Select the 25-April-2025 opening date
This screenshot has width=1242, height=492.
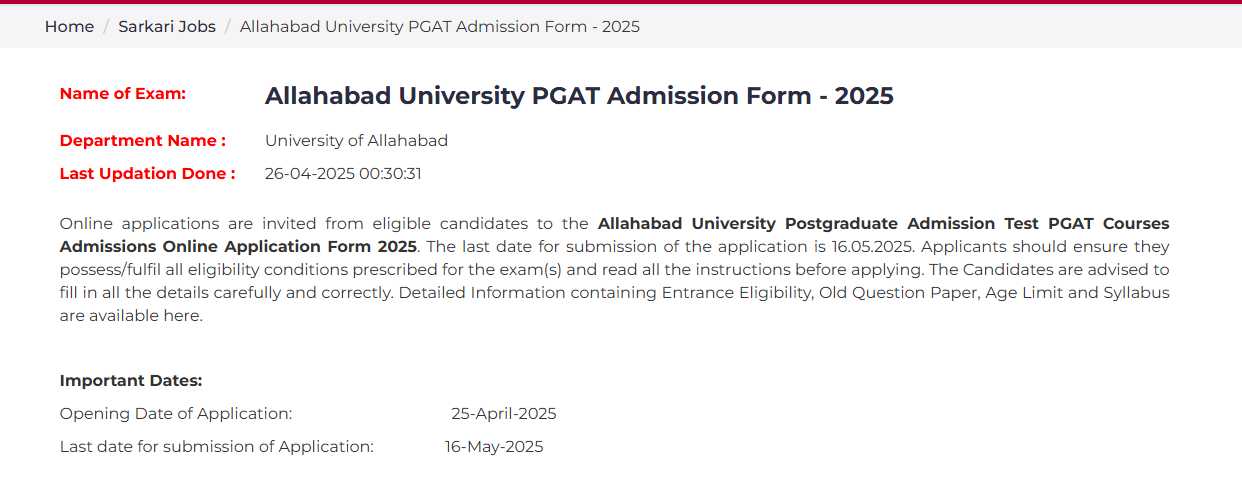tap(504, 414)
